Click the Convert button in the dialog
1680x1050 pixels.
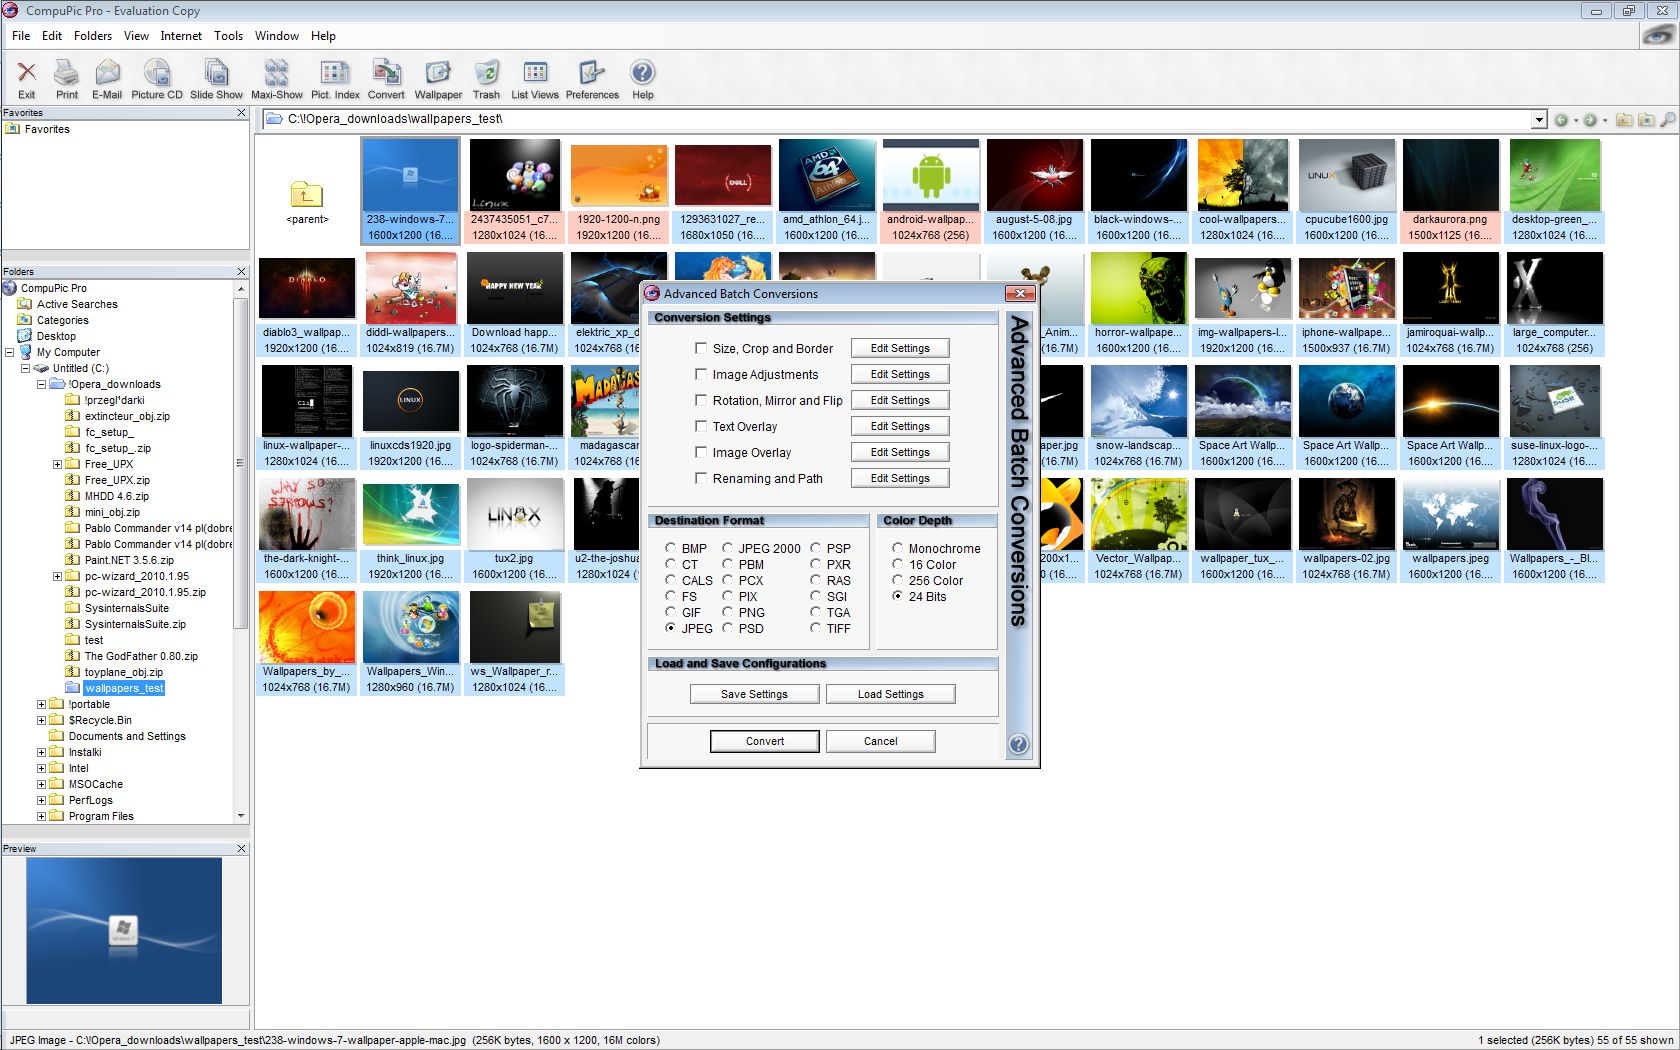point(765,741)
